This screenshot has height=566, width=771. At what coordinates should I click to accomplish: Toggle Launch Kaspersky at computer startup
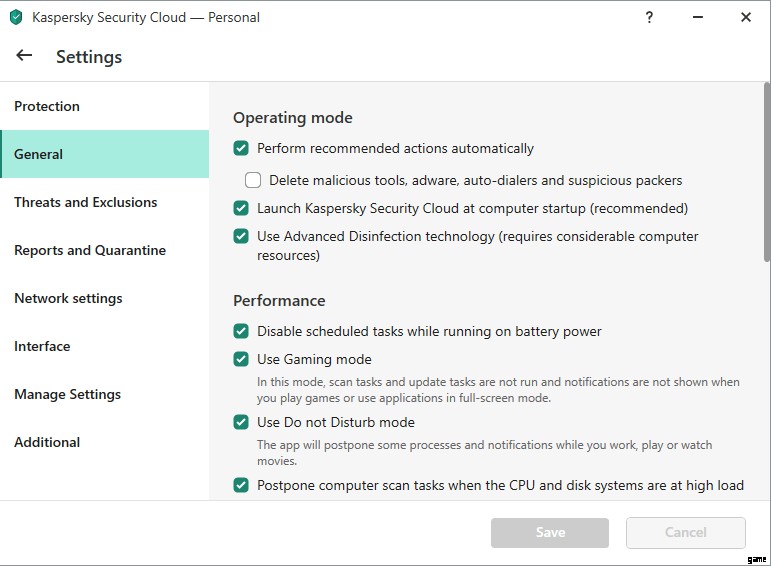click(x=241, y=208)
